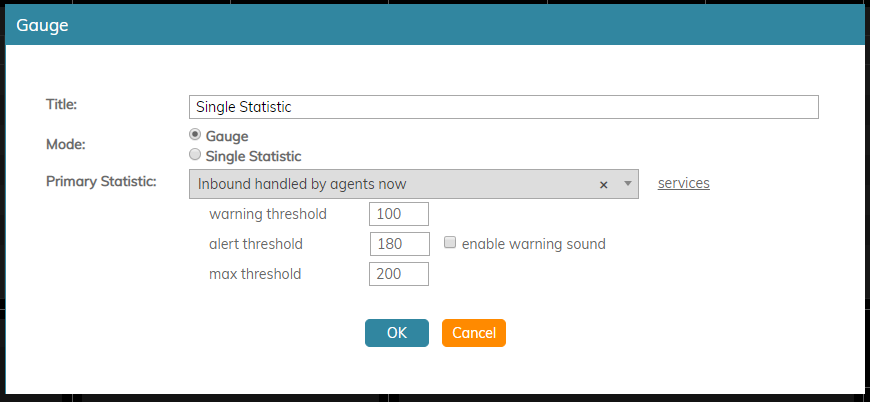Click the 'Single Statistic' radio label text

(x=254, y=156)
